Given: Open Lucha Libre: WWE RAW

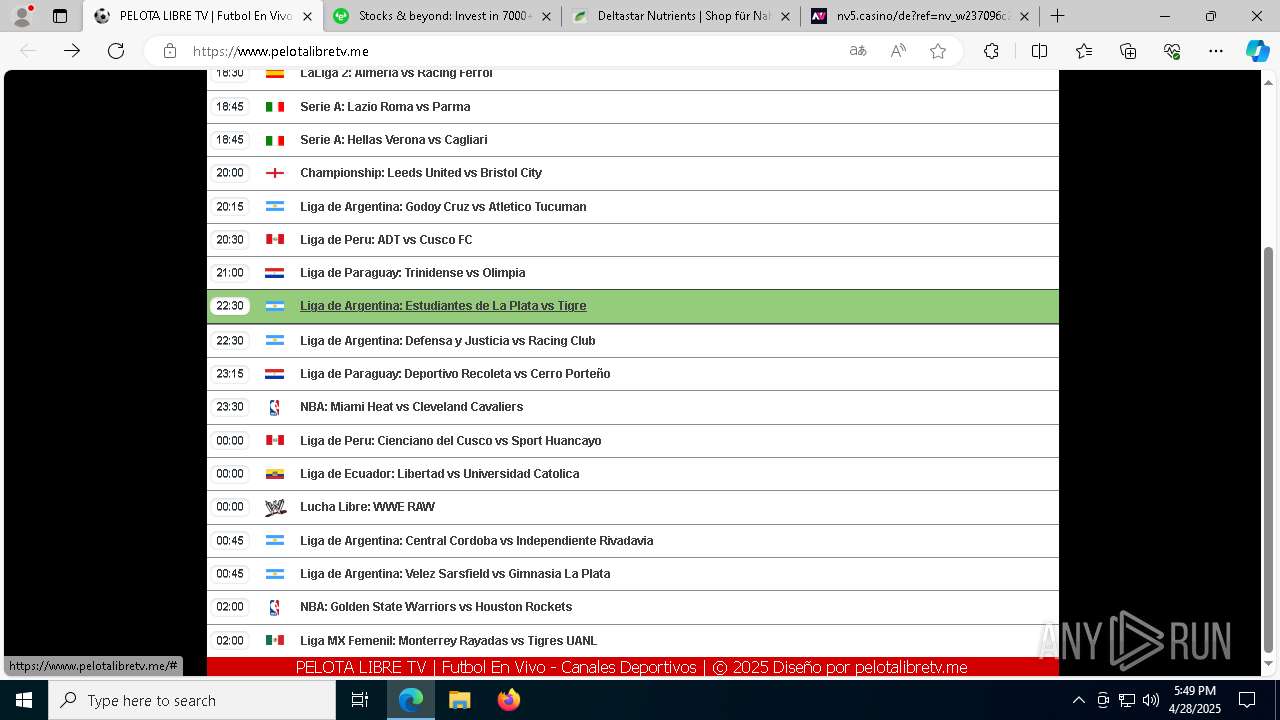Looking at the screenshot, I should tap(367, 507).
